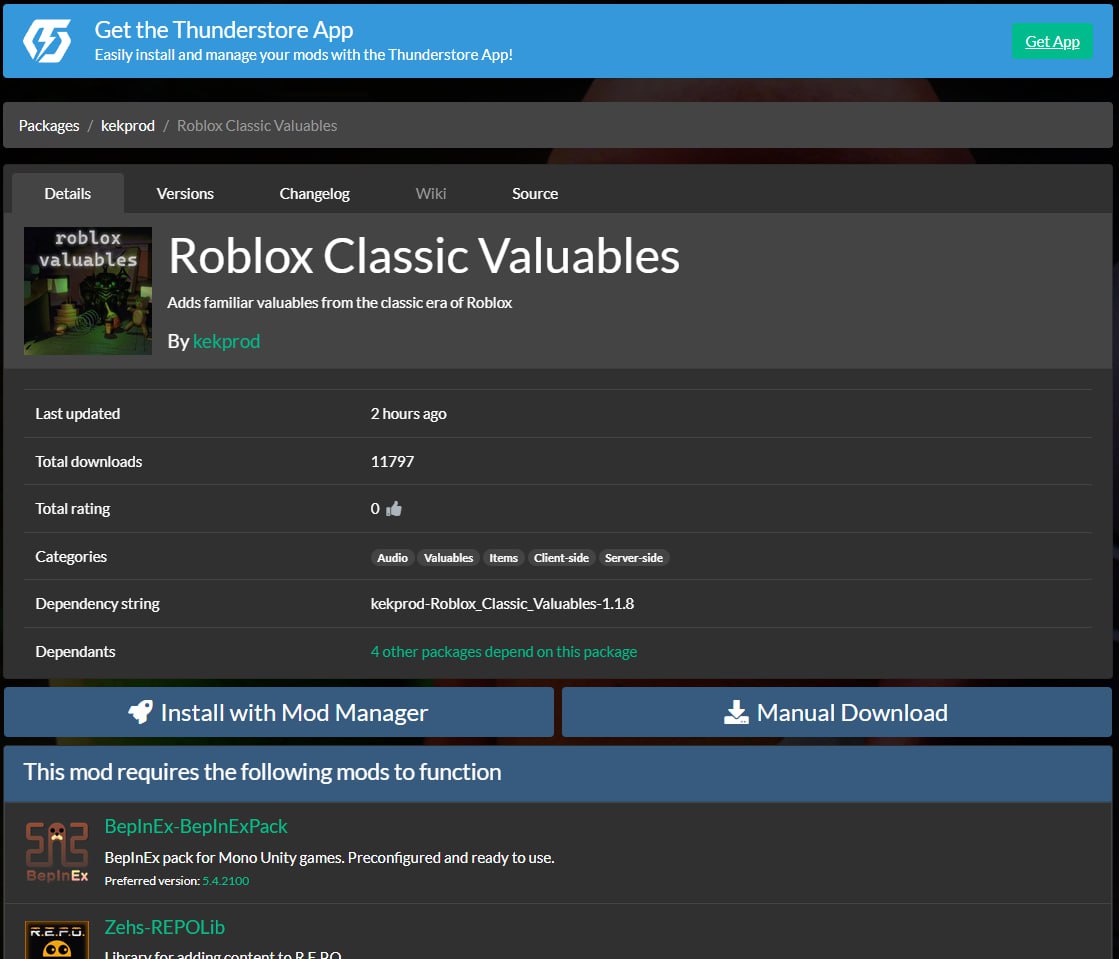Click the 'Total rating' row label

pos(73,509)
